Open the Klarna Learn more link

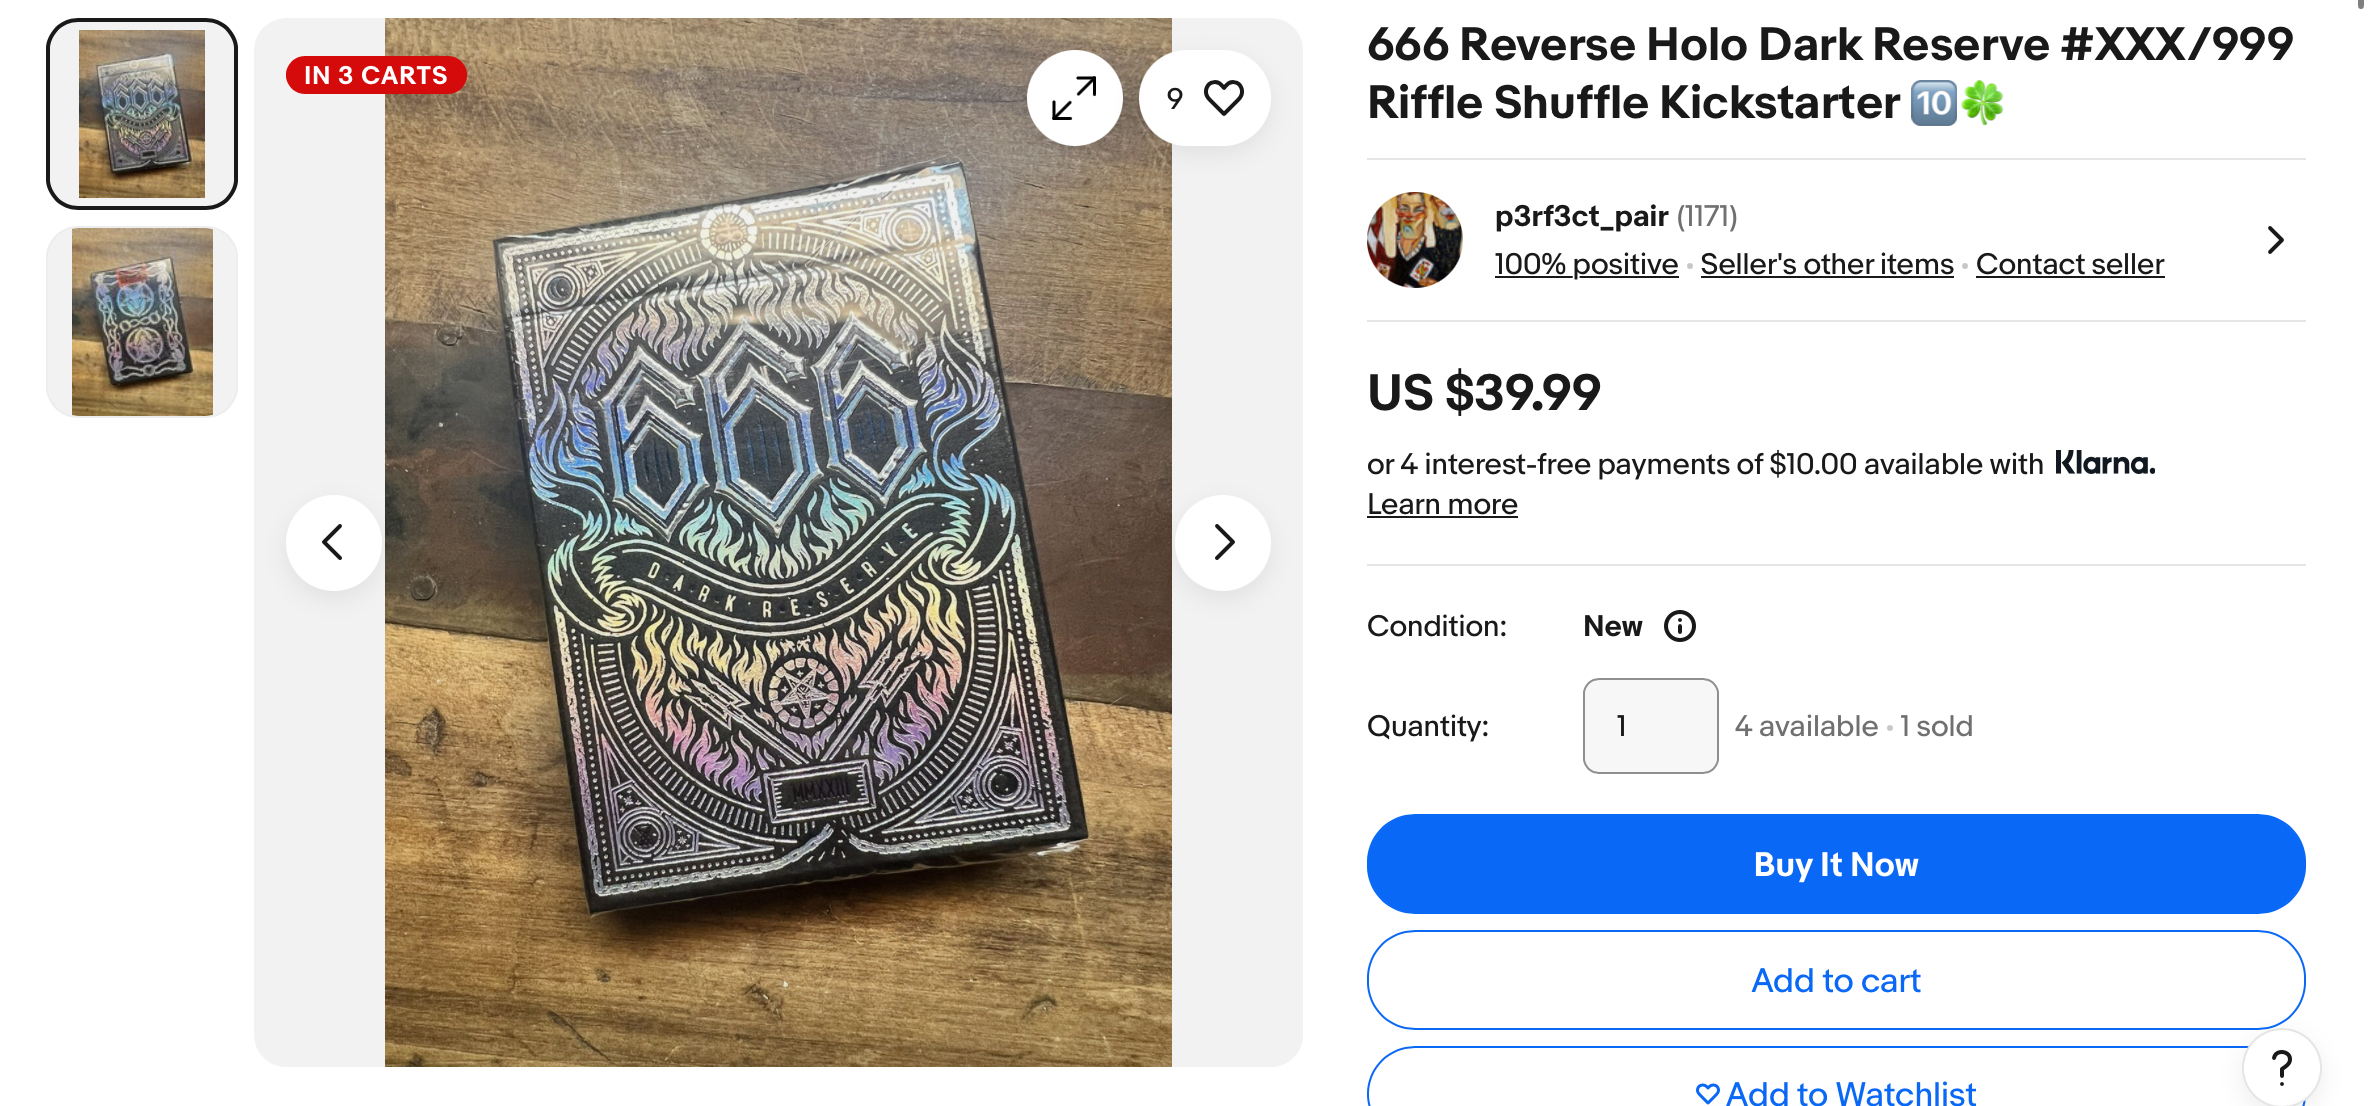point(1442,505)
